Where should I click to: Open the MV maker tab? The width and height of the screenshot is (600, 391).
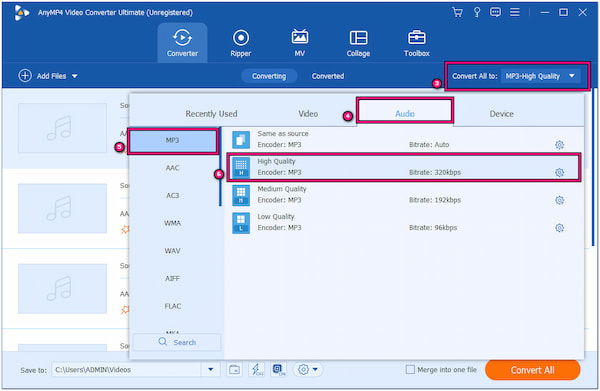(300, 43)
